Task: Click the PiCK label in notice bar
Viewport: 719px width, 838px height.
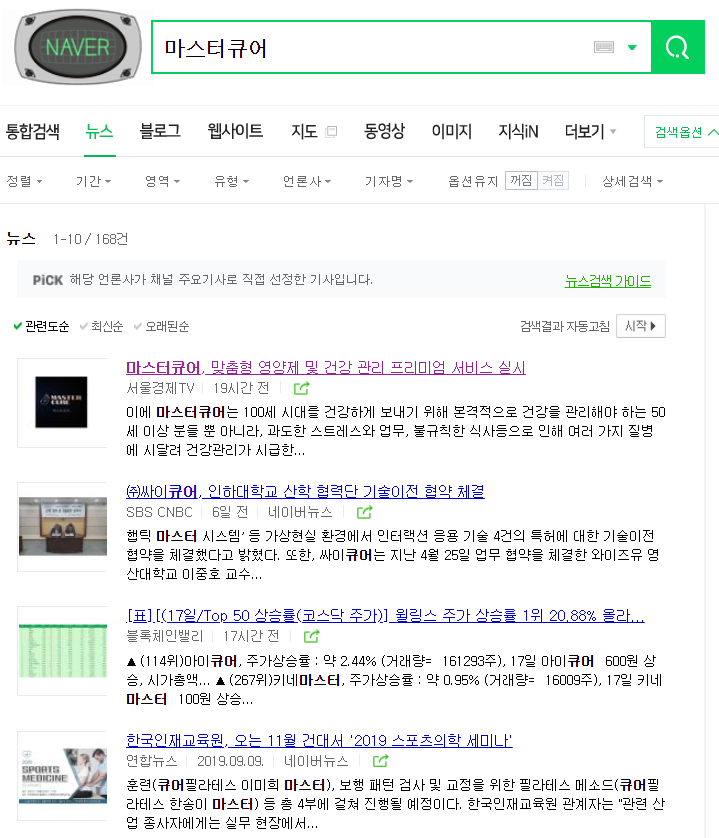Action: (x=48, y=280)
